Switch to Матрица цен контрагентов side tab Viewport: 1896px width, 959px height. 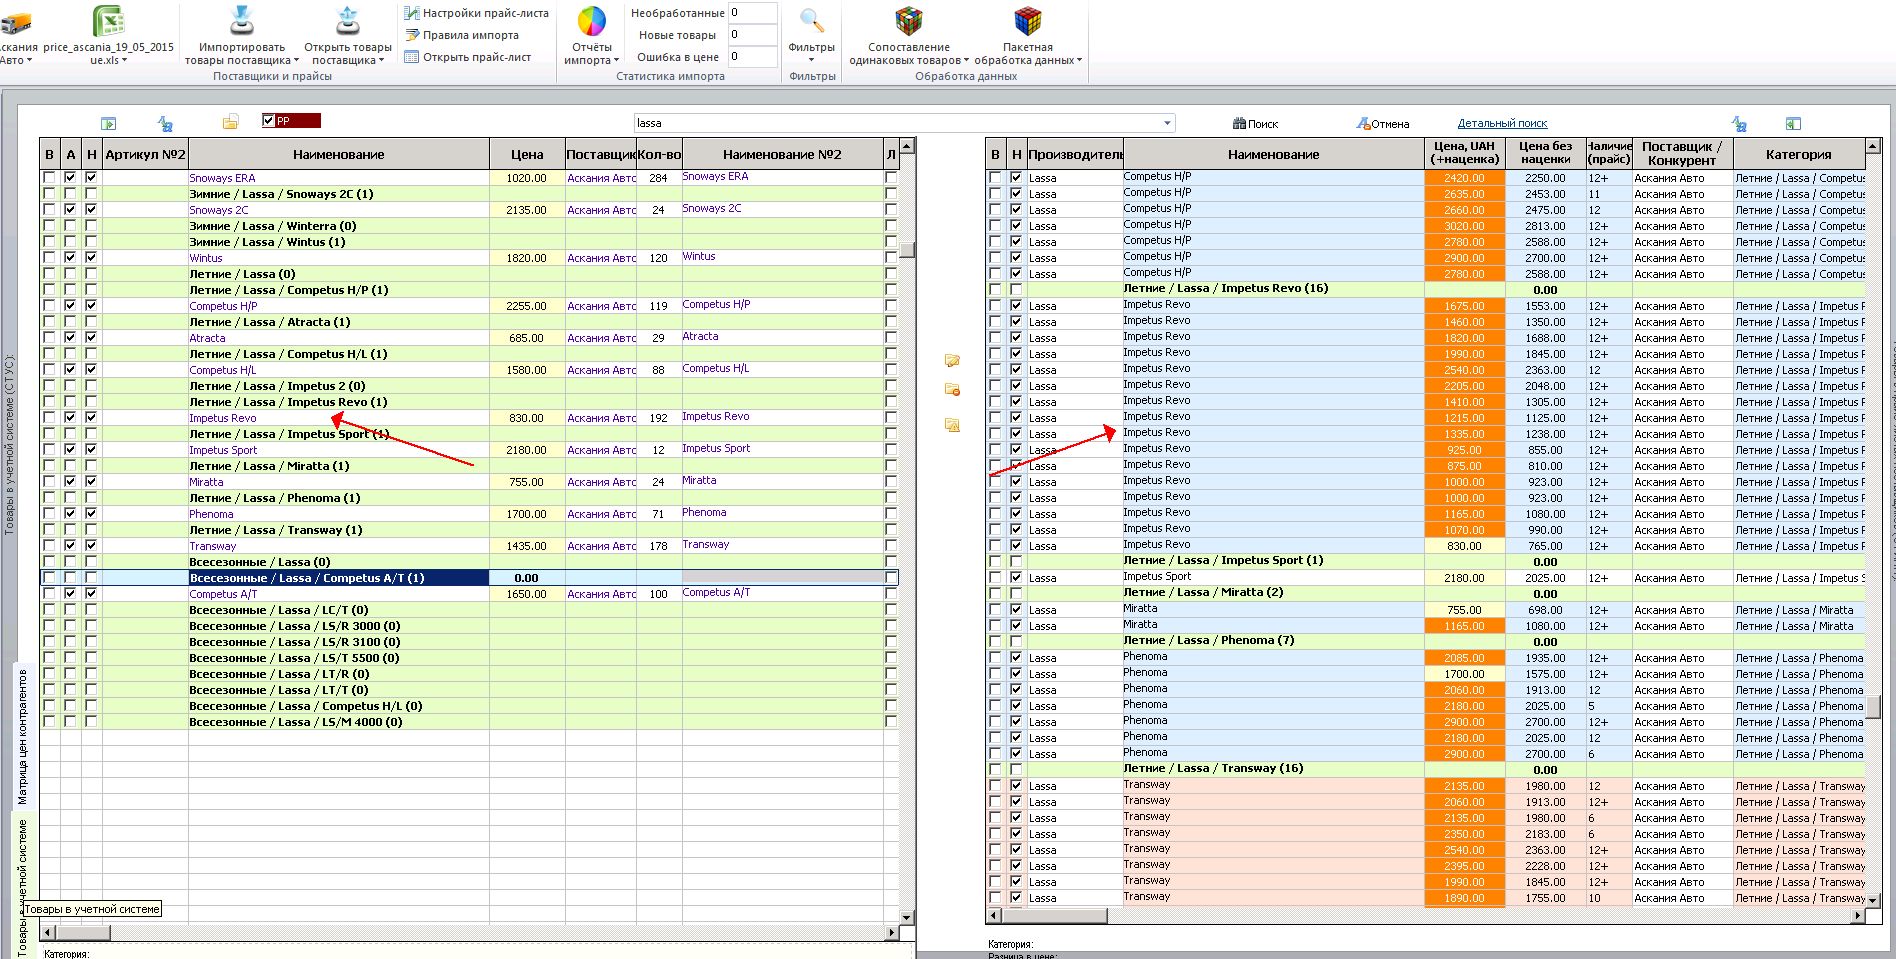22,736
